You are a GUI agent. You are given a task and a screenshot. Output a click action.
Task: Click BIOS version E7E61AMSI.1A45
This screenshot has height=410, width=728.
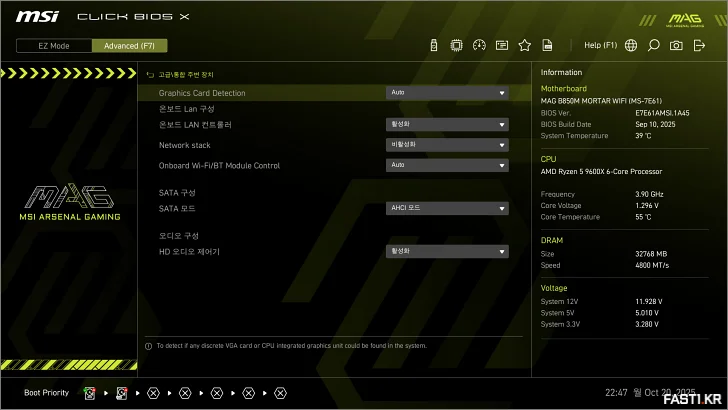pos(662,113)
